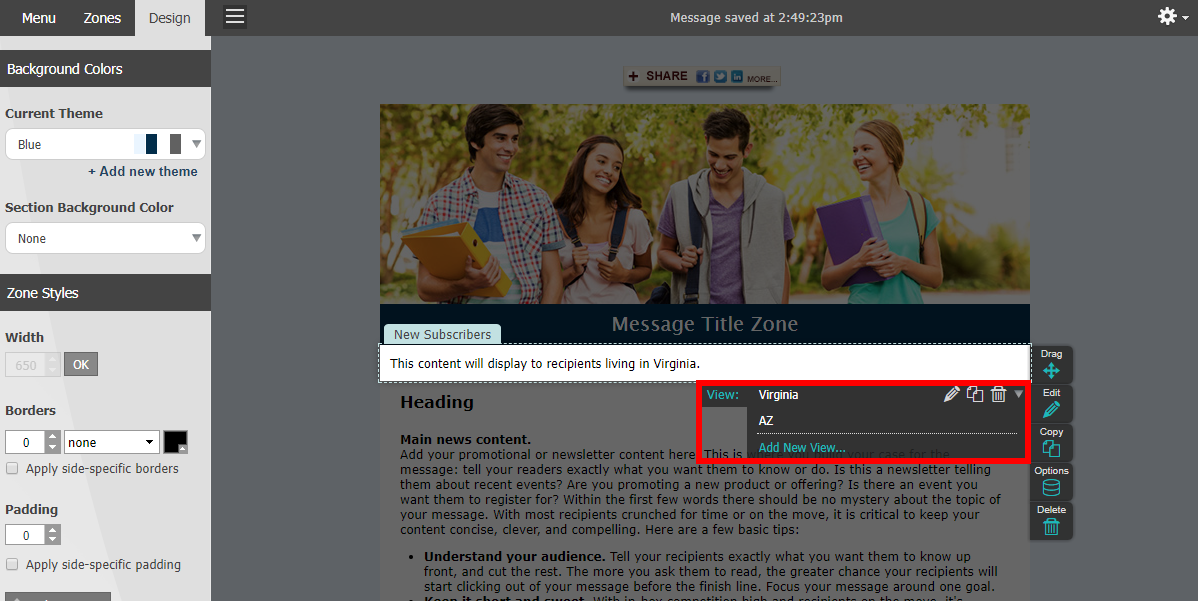Select the AZ view option

click(766, 420)
